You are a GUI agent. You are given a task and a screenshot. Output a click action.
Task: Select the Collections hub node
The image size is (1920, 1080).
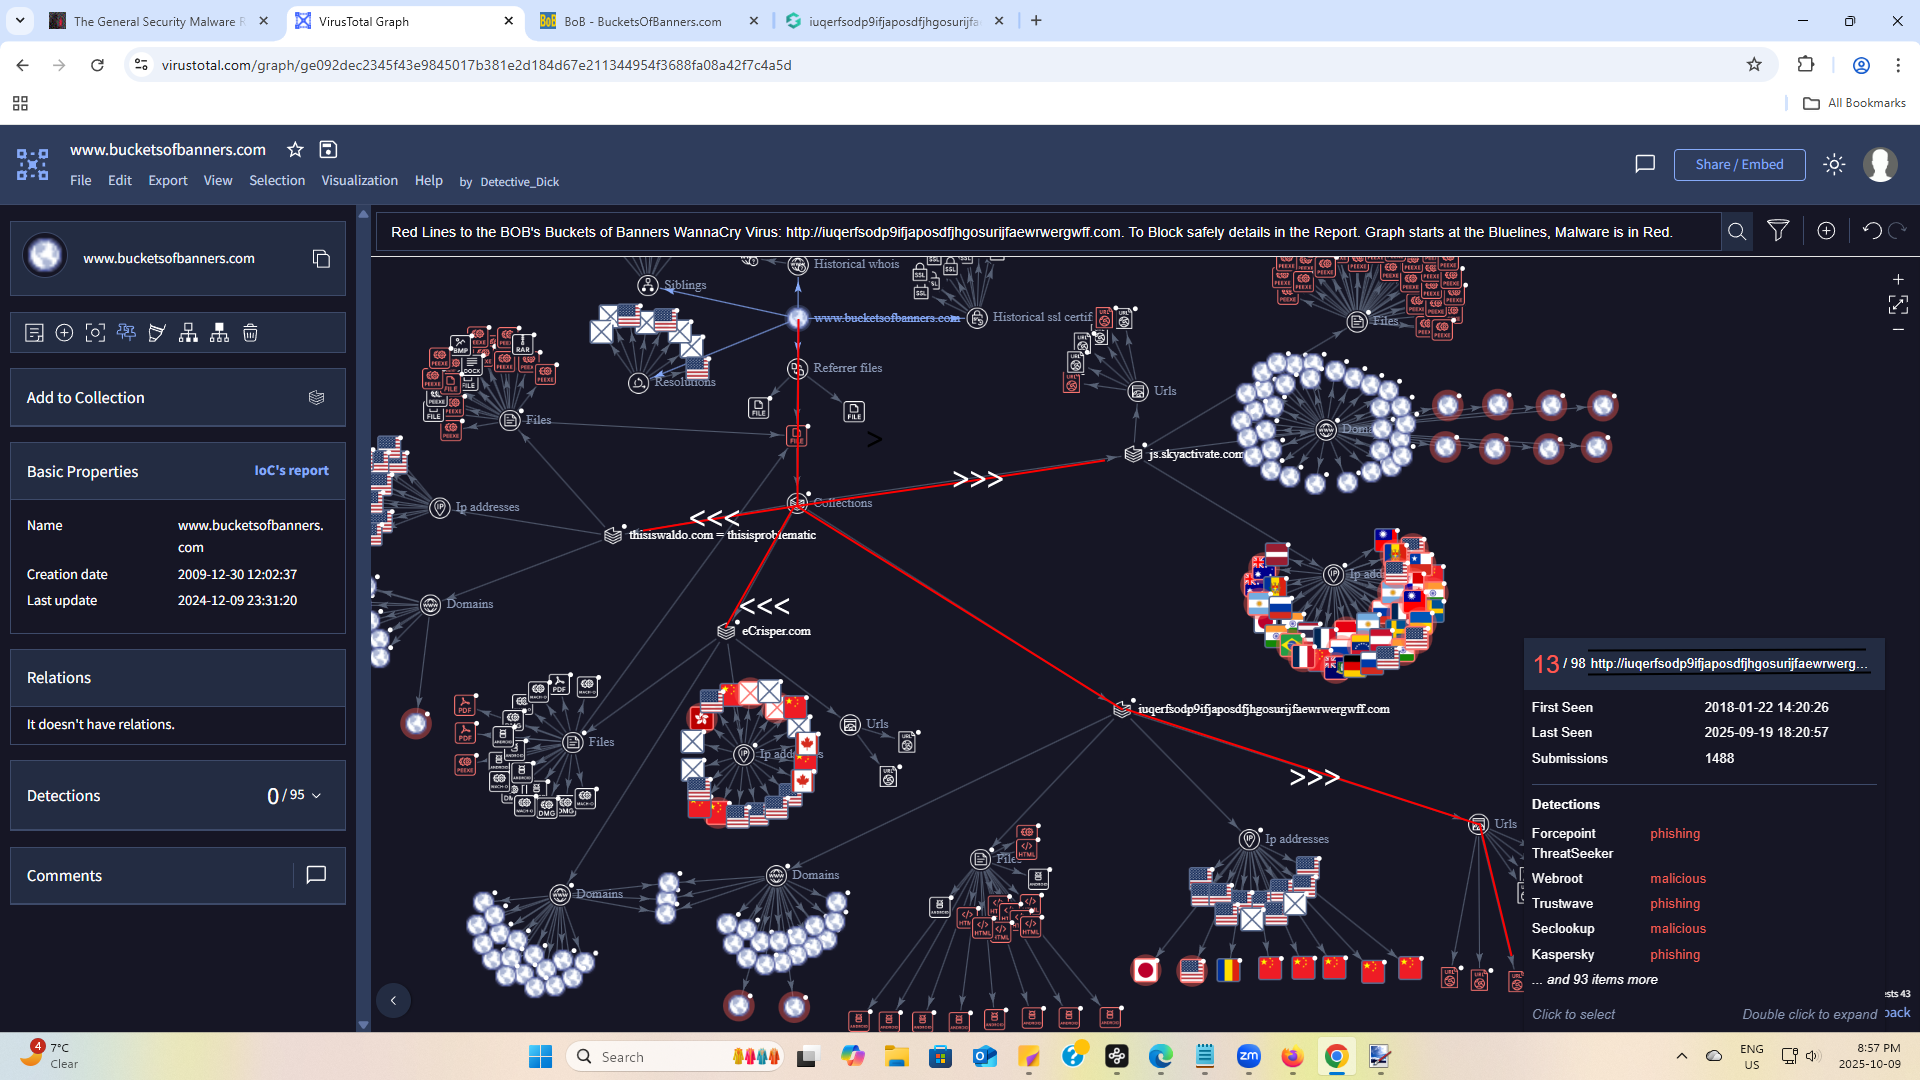tap(797, 503)
